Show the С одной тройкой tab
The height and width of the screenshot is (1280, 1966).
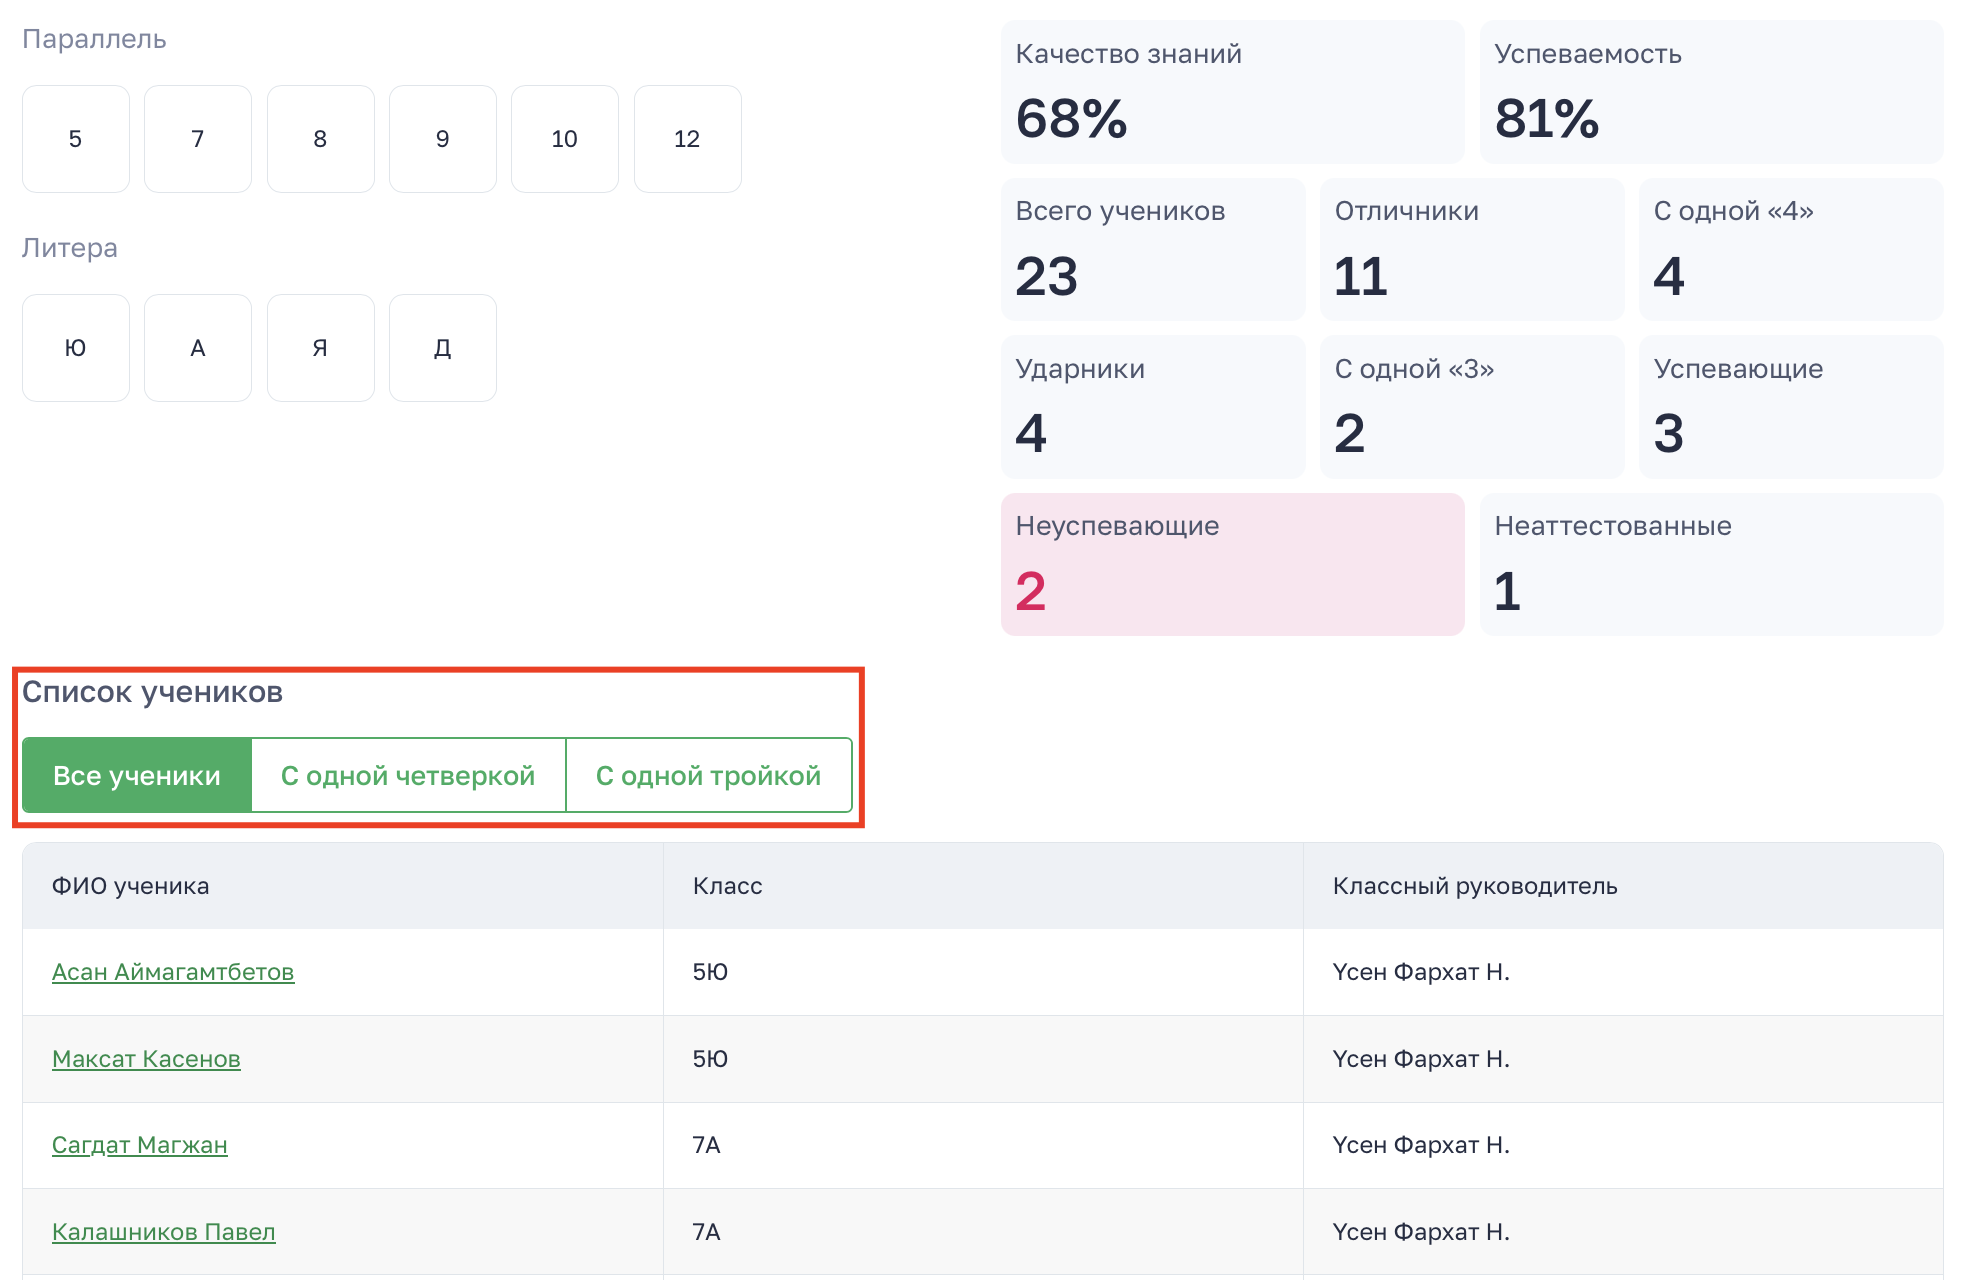pyautogui.click(x=708, y=776)
